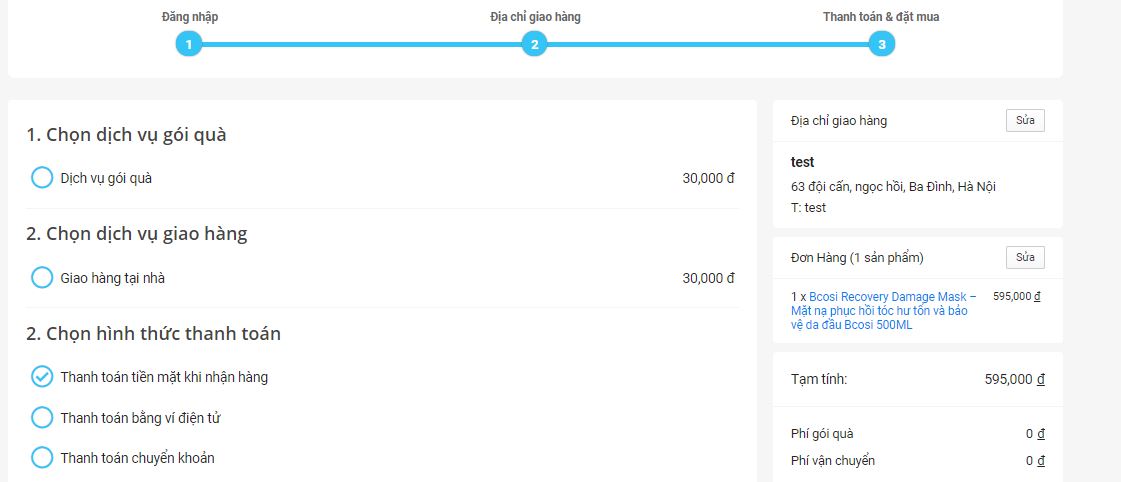Click the Dịch vụ gói quà label text
This screenshot has height=482, width=1121.
coord(106,178)
